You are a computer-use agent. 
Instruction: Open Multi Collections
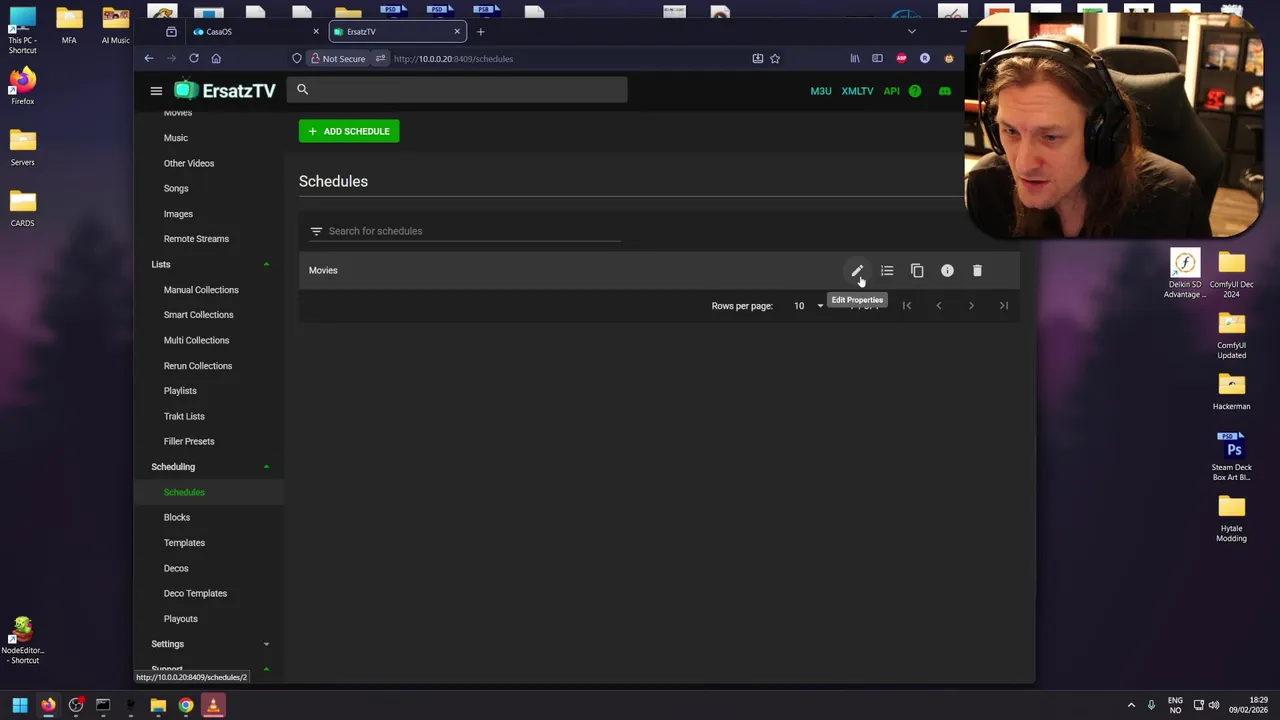coord(196,340)
